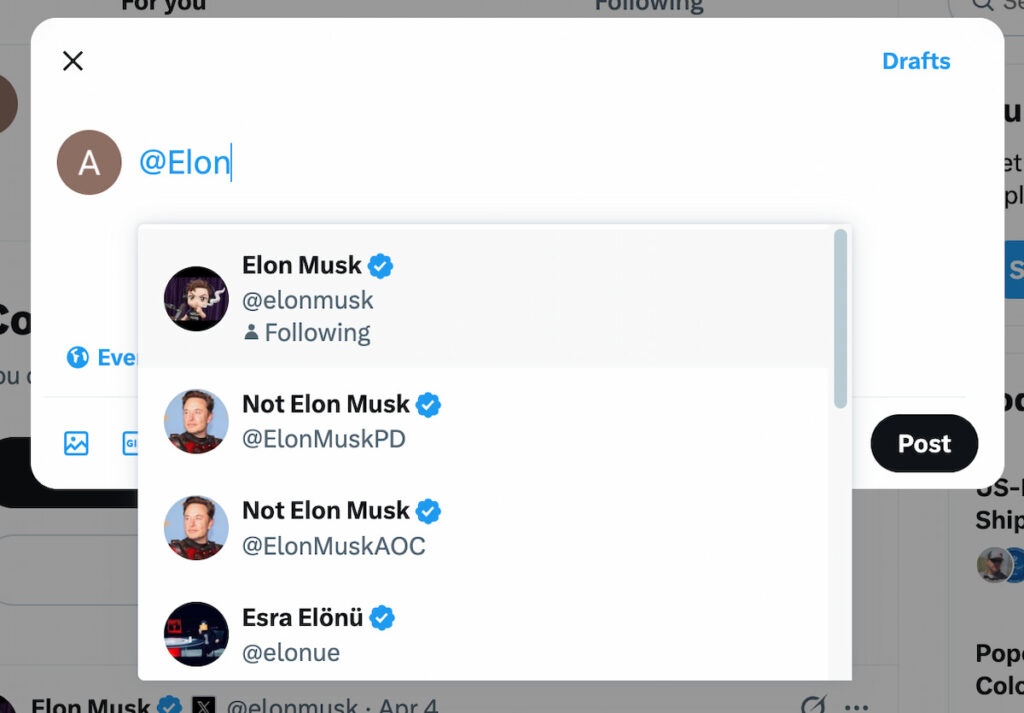The image size is (1024, 713).
Task: Switch to the Following tab
Action: [x=648, y=5]
